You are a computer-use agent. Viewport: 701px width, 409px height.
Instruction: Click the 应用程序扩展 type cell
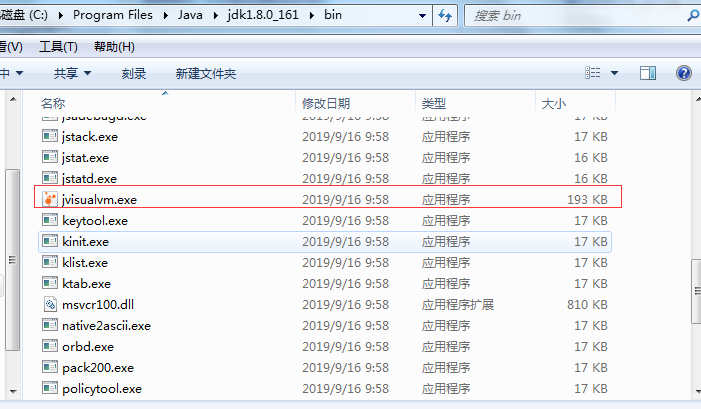(x=457, y=304)
